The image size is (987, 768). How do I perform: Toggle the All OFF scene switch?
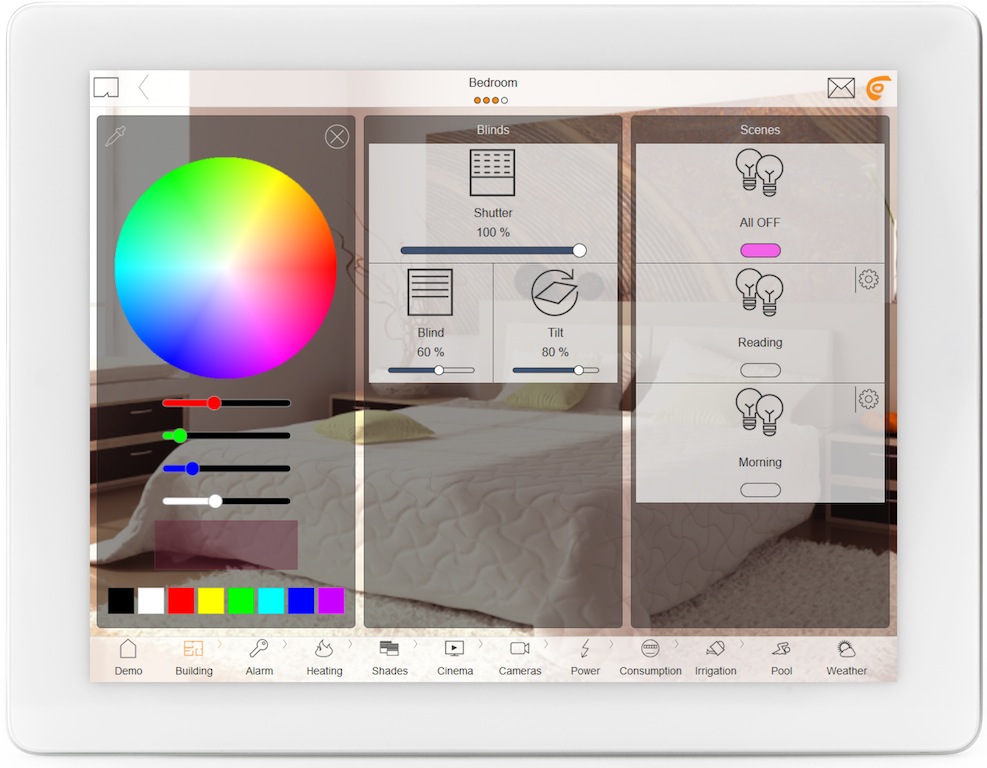760,250
